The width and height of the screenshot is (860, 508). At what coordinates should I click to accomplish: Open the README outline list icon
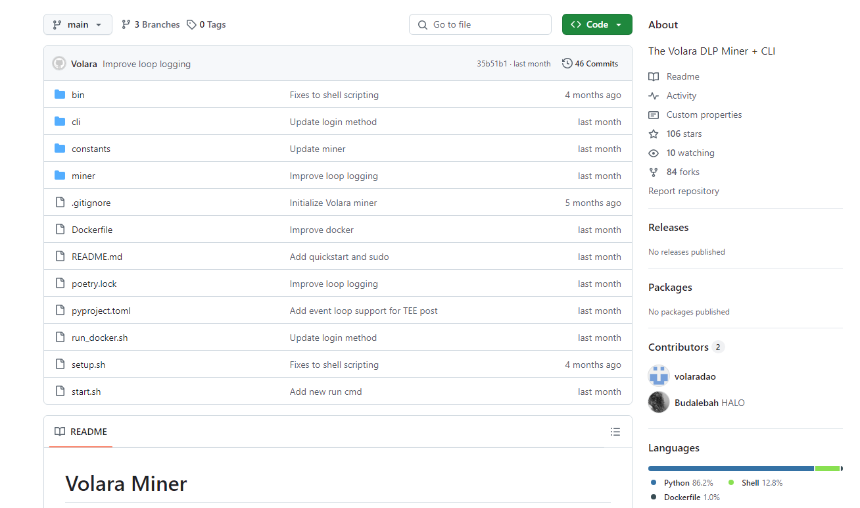pos(615,432)
